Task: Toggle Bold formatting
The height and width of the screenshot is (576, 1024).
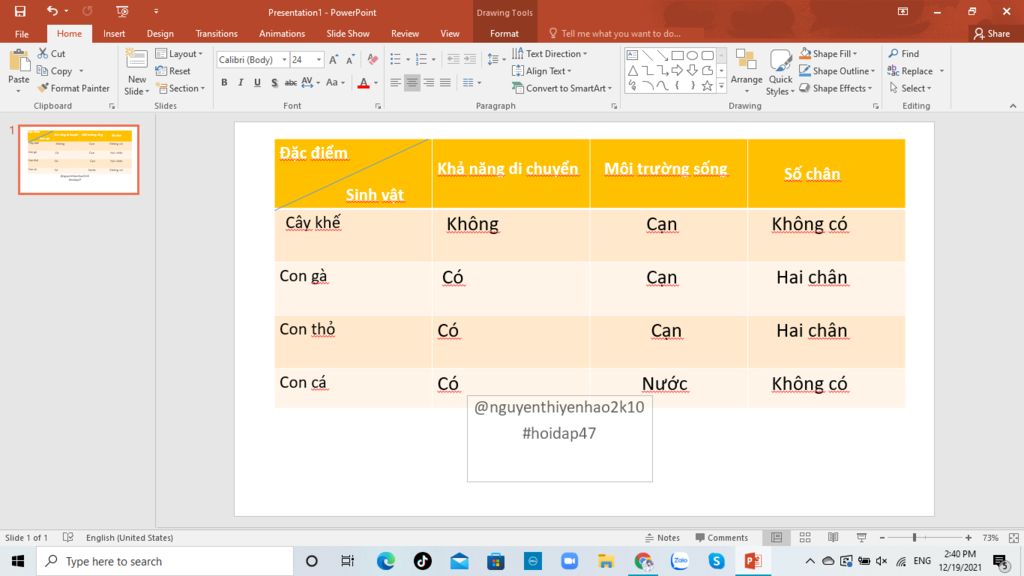Action: [x=224, y=83]
